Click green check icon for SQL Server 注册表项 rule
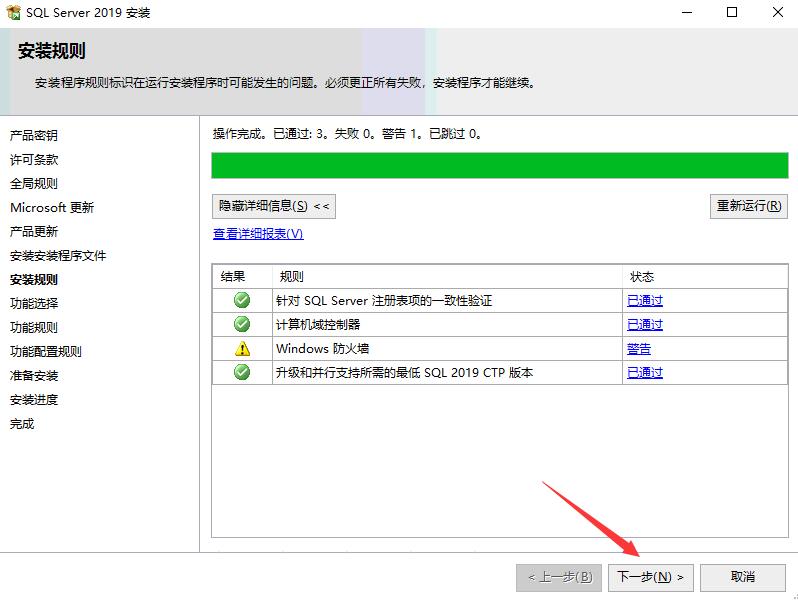The width and height of the screenshot is (798, 600). [242, 300]
